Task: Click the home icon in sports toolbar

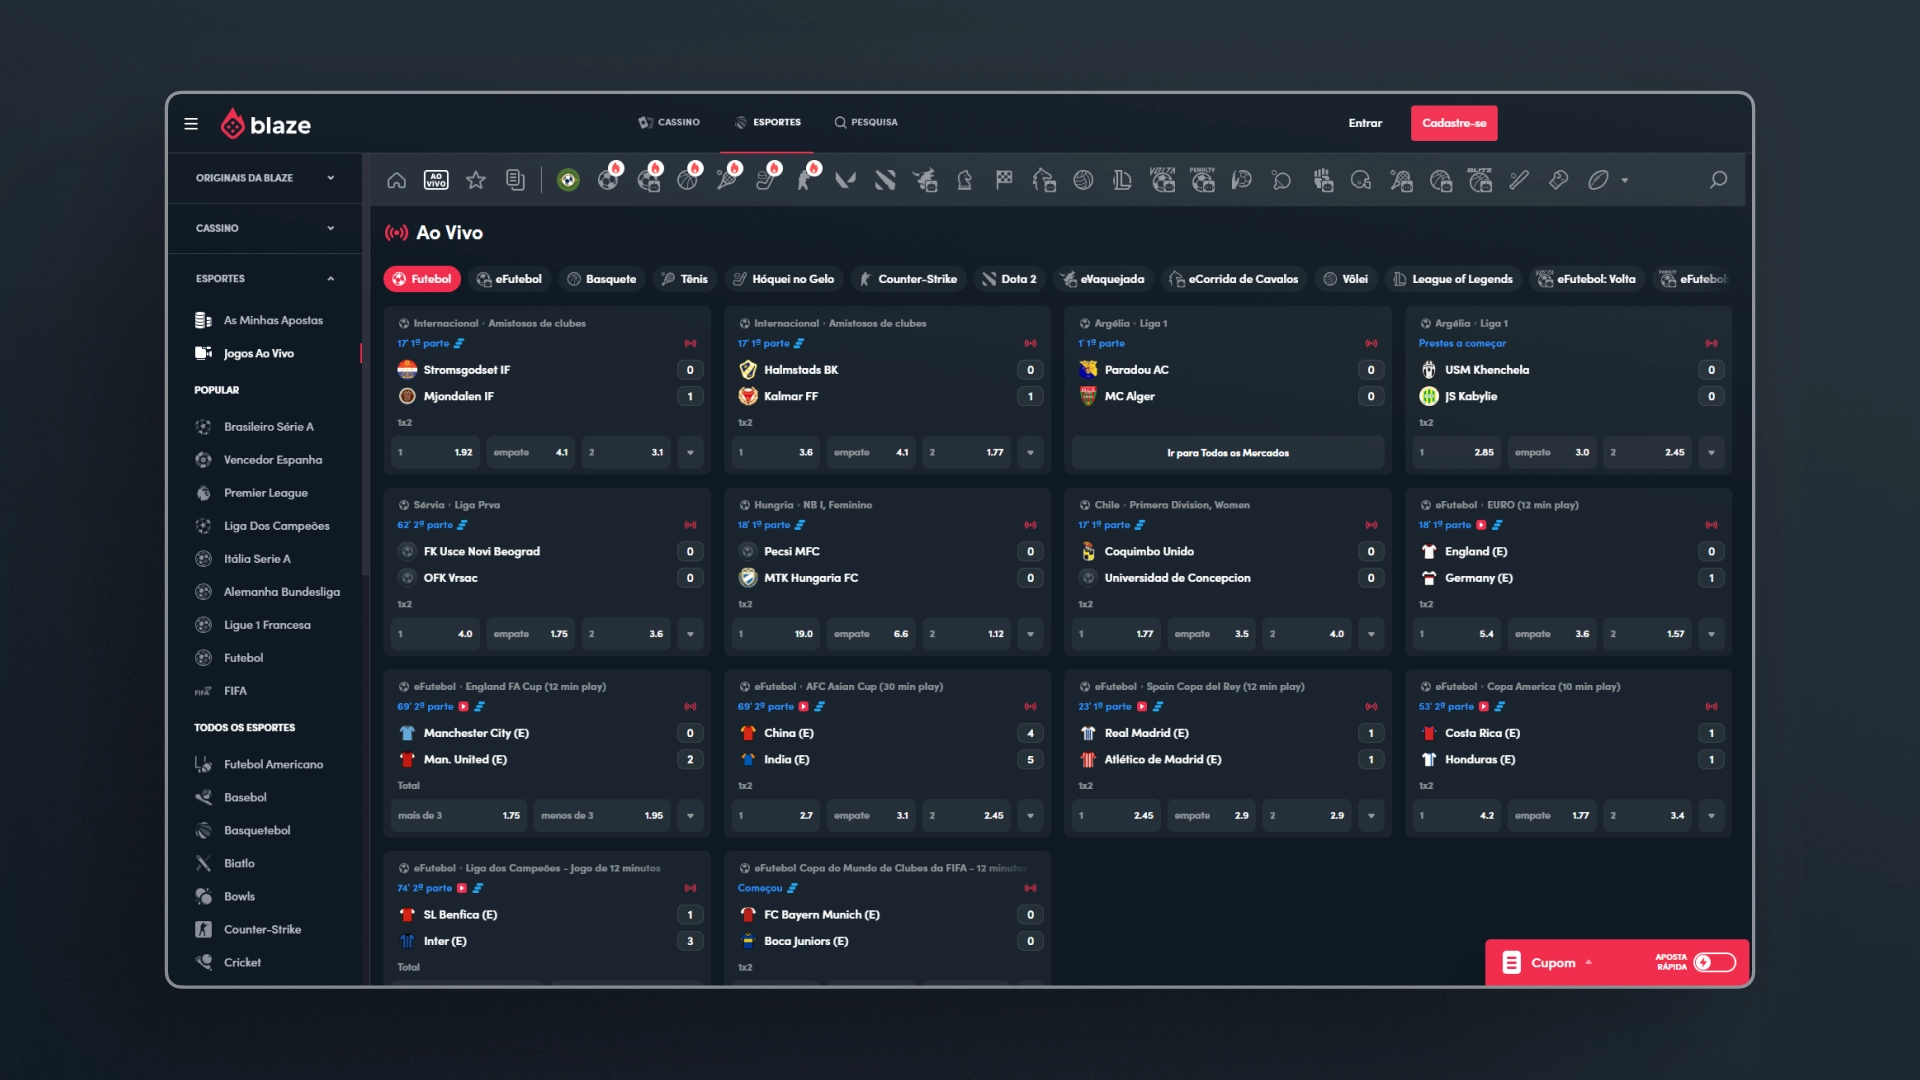Action: (396, 180)
